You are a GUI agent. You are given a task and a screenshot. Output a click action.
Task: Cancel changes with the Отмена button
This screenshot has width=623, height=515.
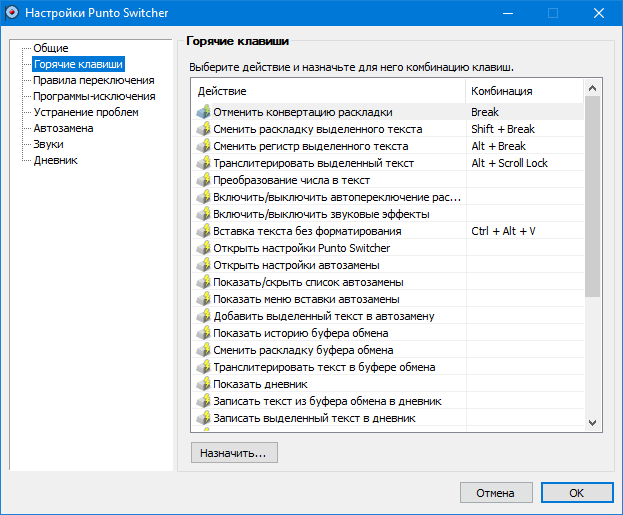496,493
